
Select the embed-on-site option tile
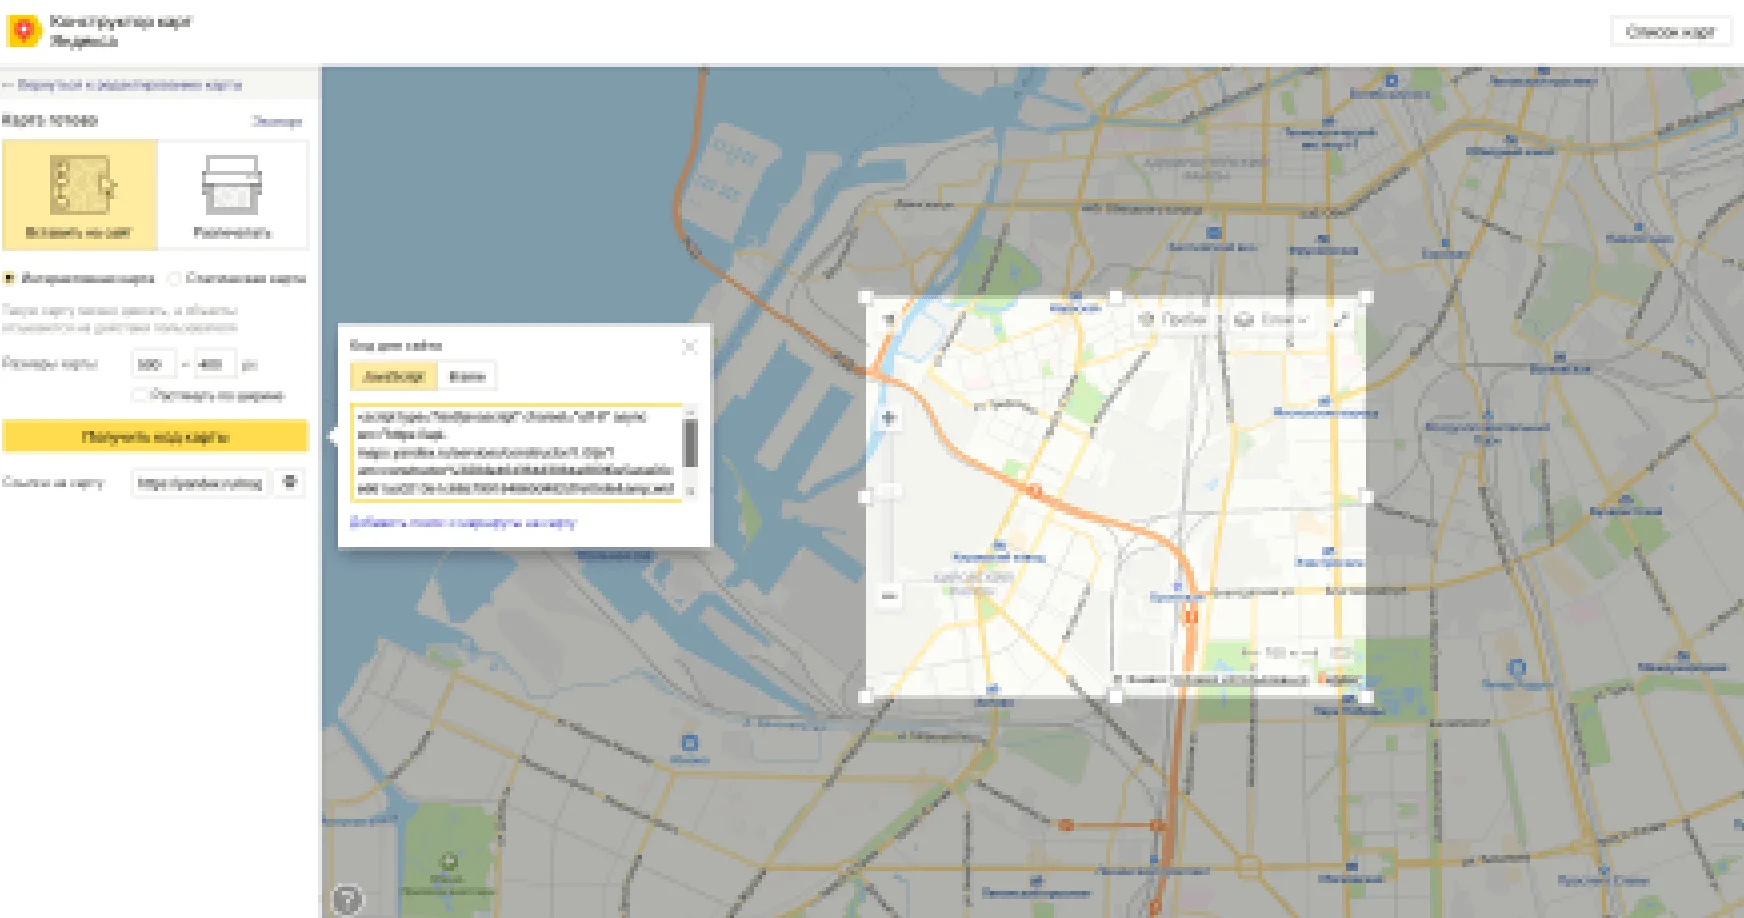point(80,194)
